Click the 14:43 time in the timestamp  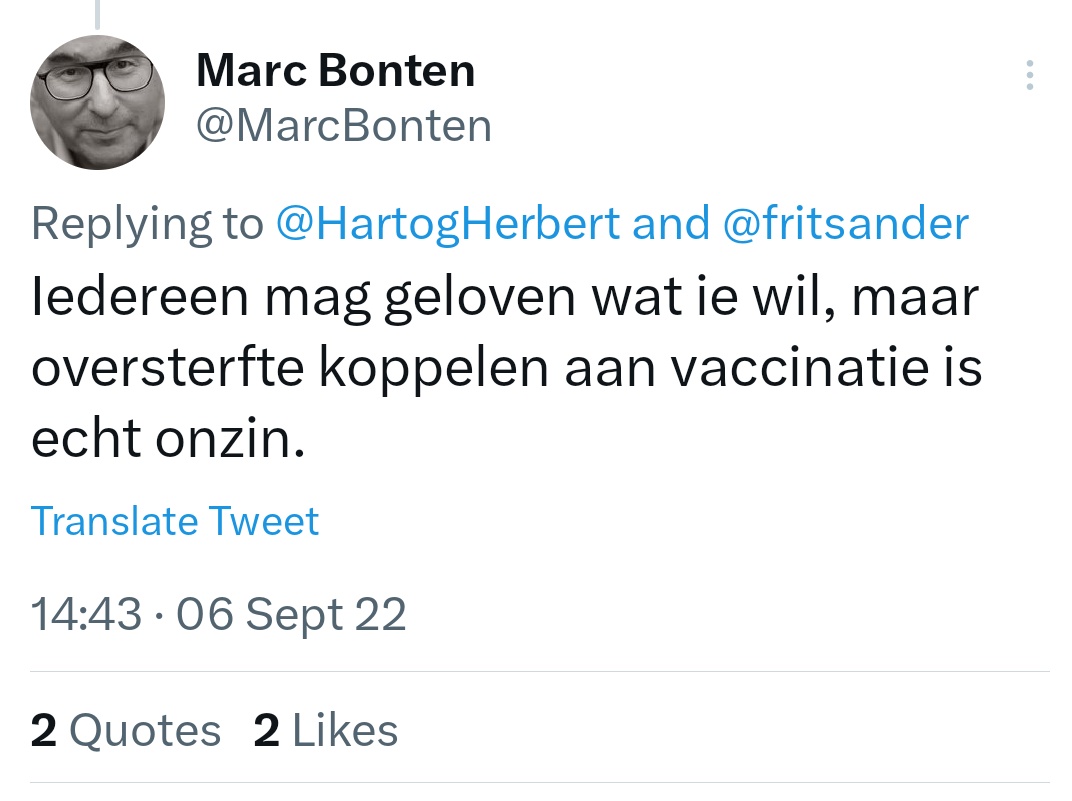[86, 614]
